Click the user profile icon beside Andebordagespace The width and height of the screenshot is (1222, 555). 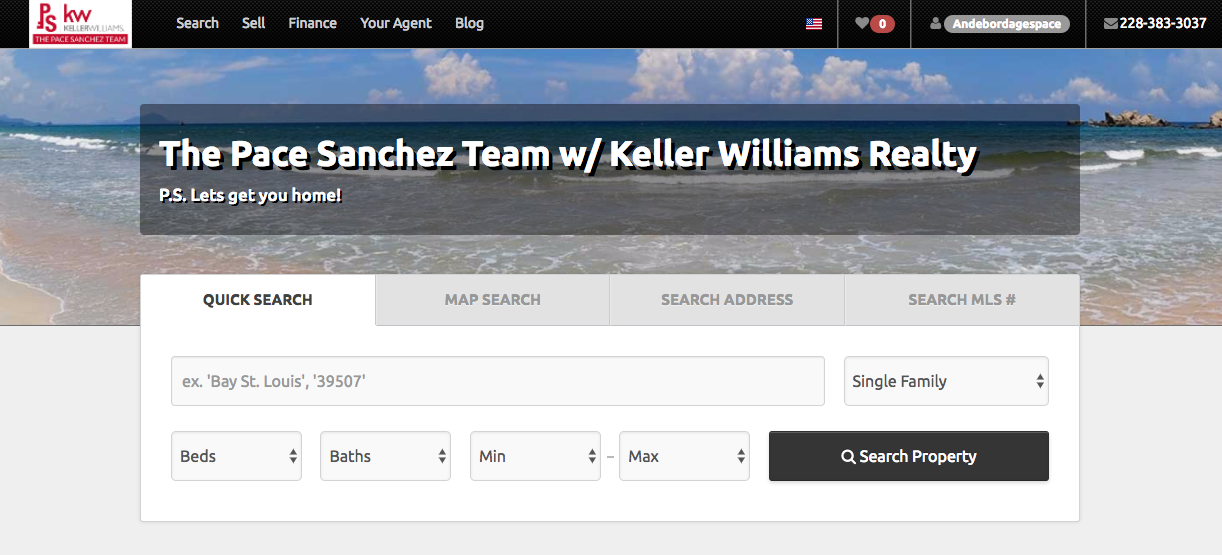pos(936,24)
